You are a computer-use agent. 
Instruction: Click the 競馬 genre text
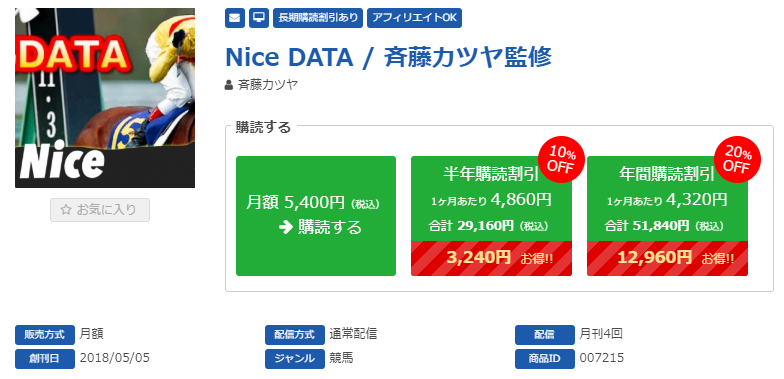[x=342, y=358]
